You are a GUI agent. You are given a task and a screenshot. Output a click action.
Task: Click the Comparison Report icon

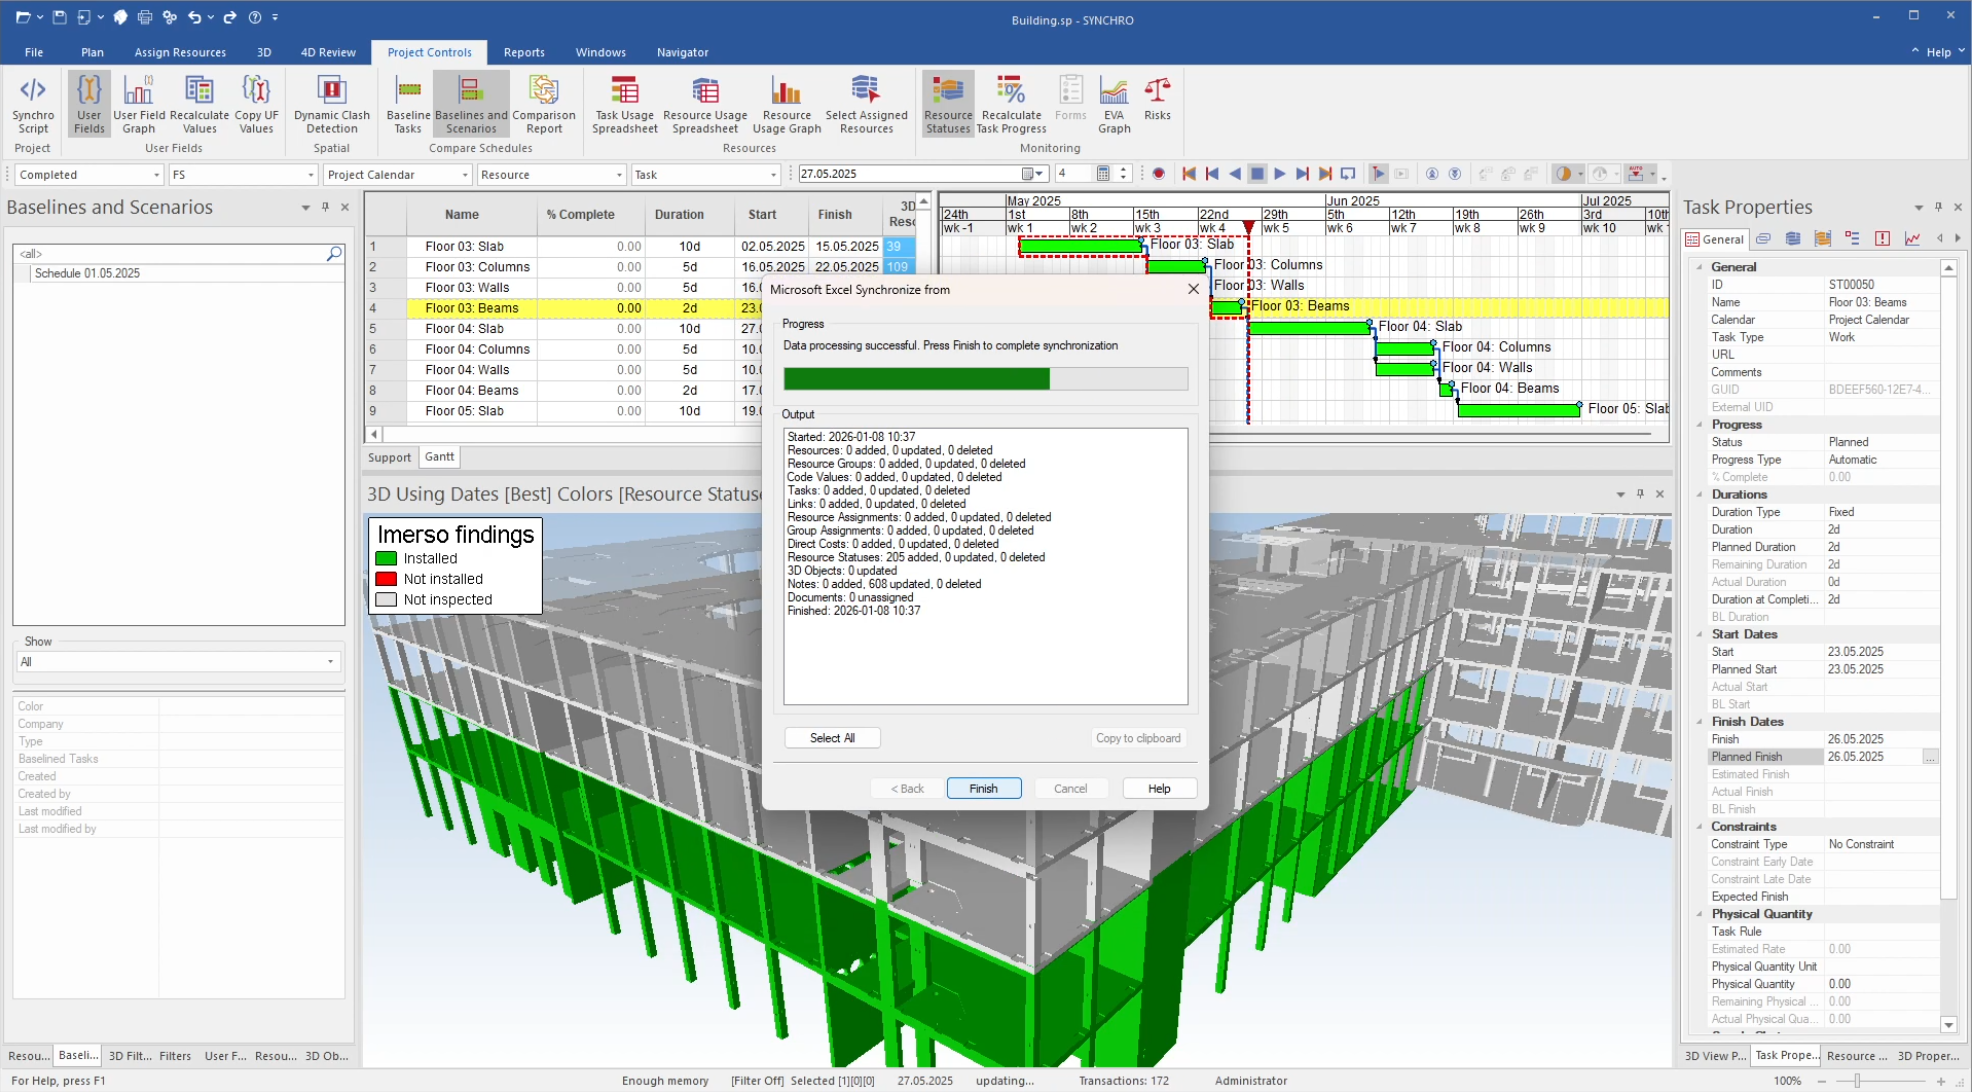[543, 103]
